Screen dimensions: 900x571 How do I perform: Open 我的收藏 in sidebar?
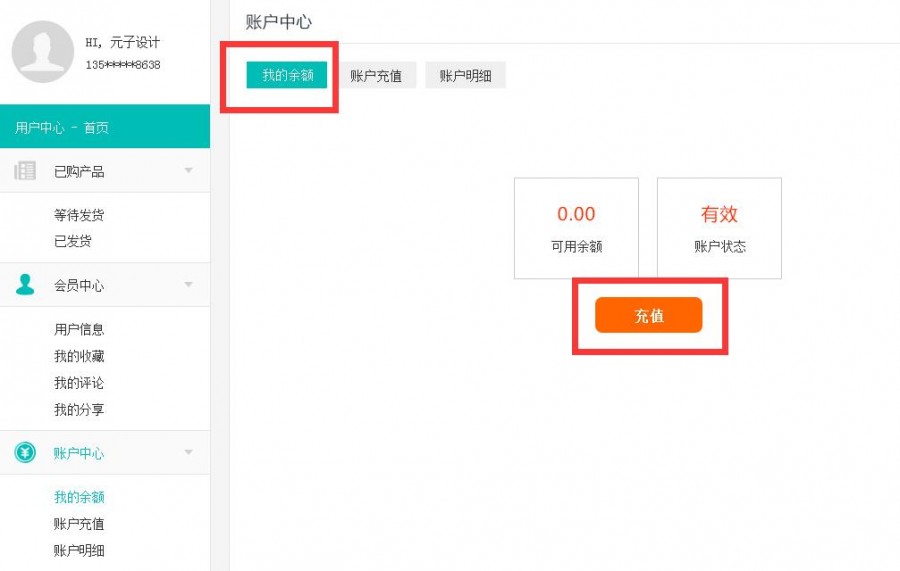point(79,356)
